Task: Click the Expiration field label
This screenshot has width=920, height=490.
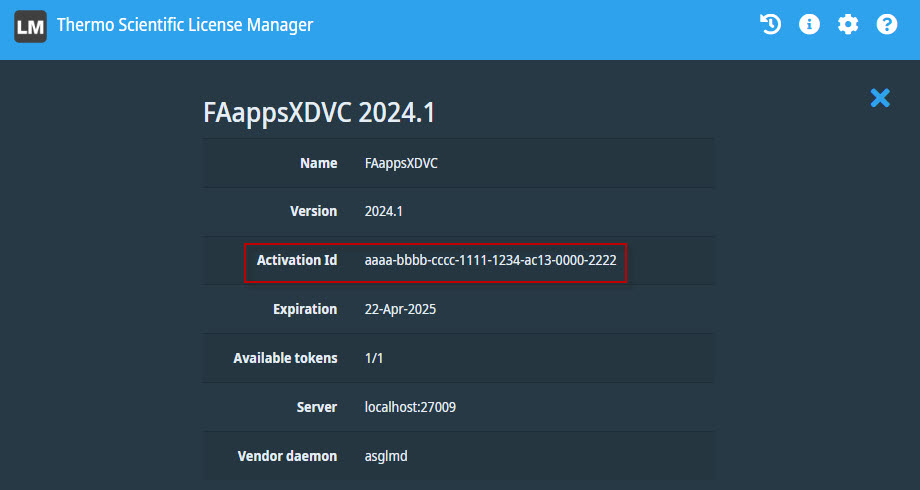Action: click(305, 309)
